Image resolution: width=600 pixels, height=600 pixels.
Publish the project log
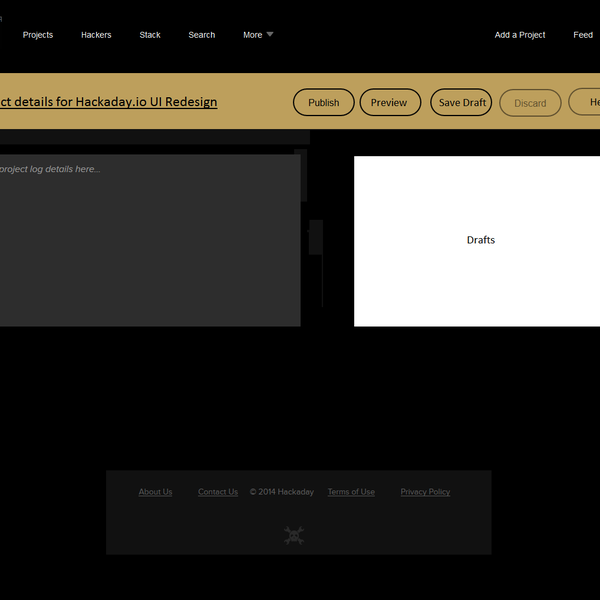tap(324, 102)
